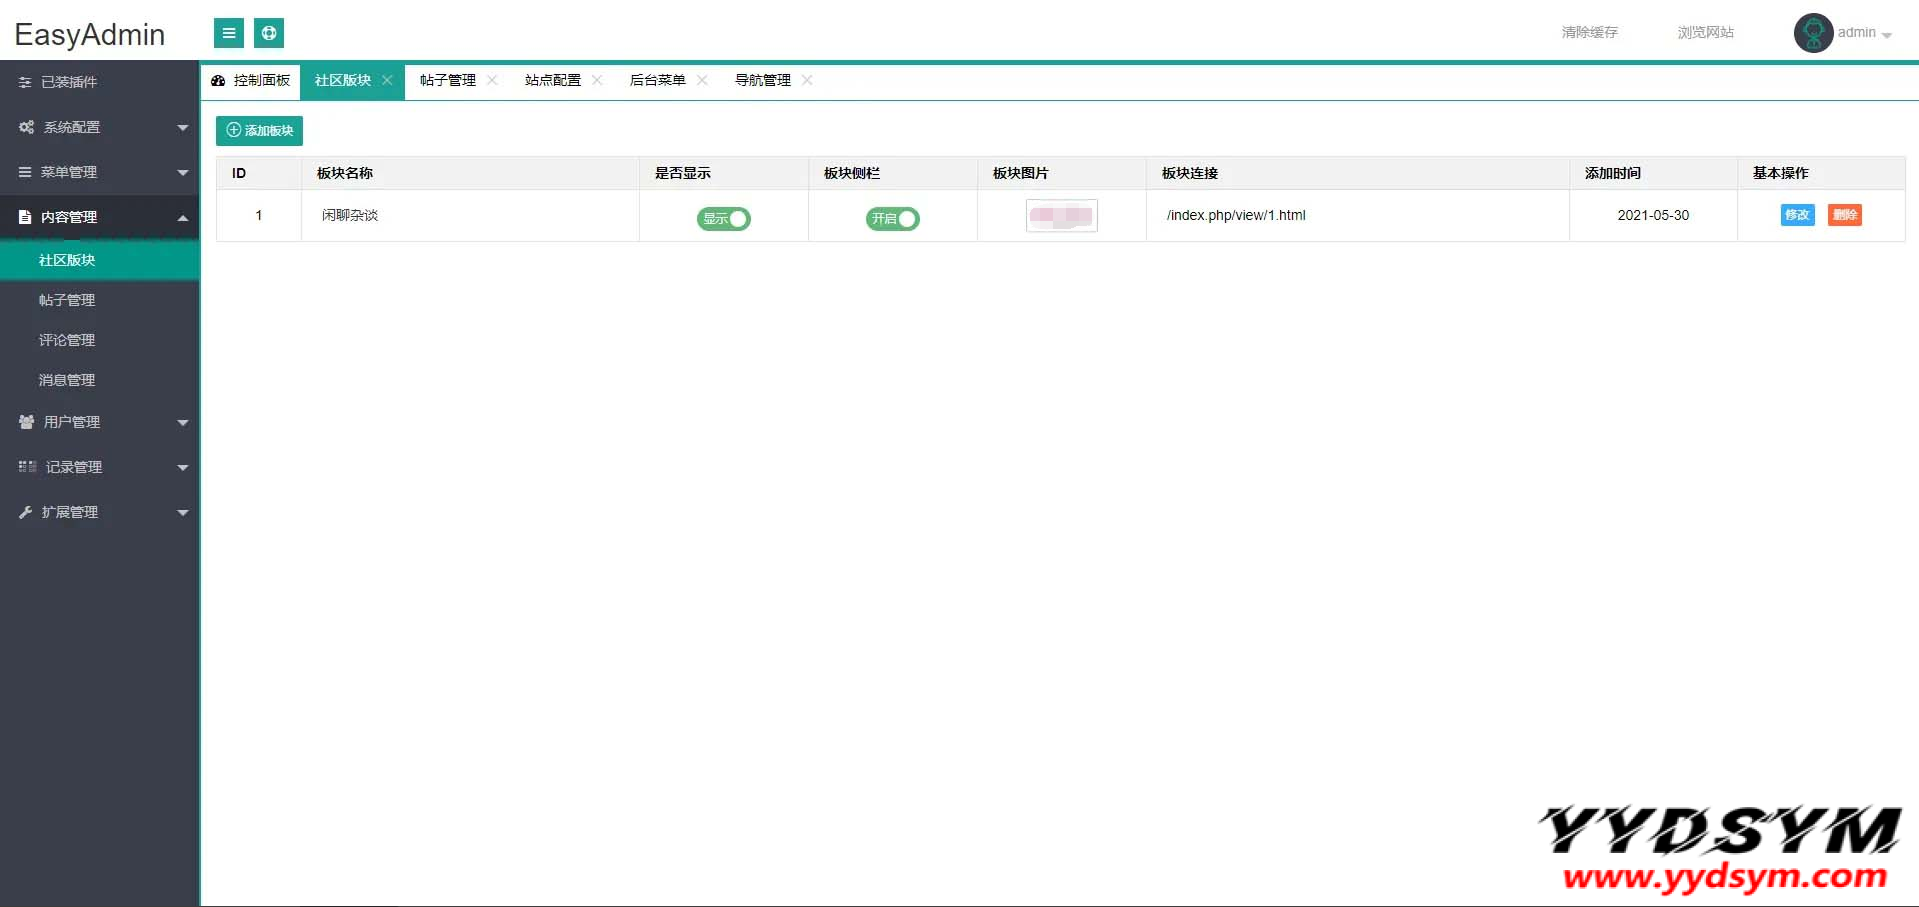Image resolution: width=1919 pixels, height=907 pixels.
Task: Close the 导航管理 tab
Action: (807, 80)
